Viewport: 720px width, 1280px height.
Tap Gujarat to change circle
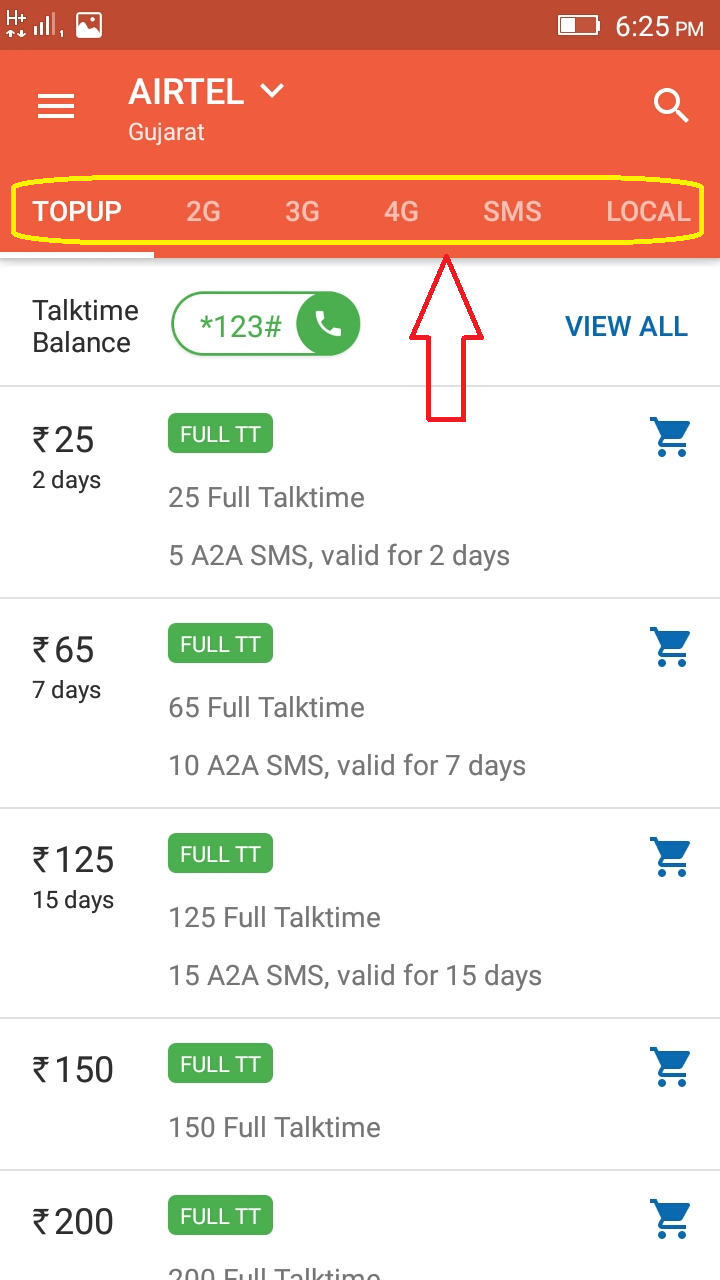(166, 131)
